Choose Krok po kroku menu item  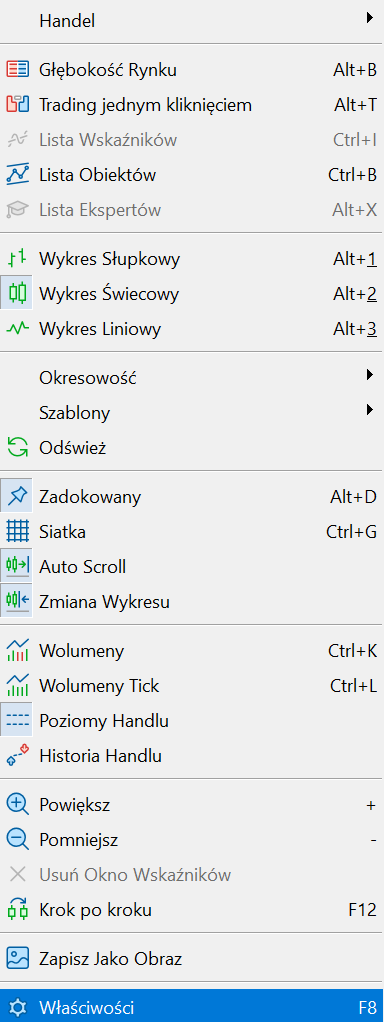(192, 909)
